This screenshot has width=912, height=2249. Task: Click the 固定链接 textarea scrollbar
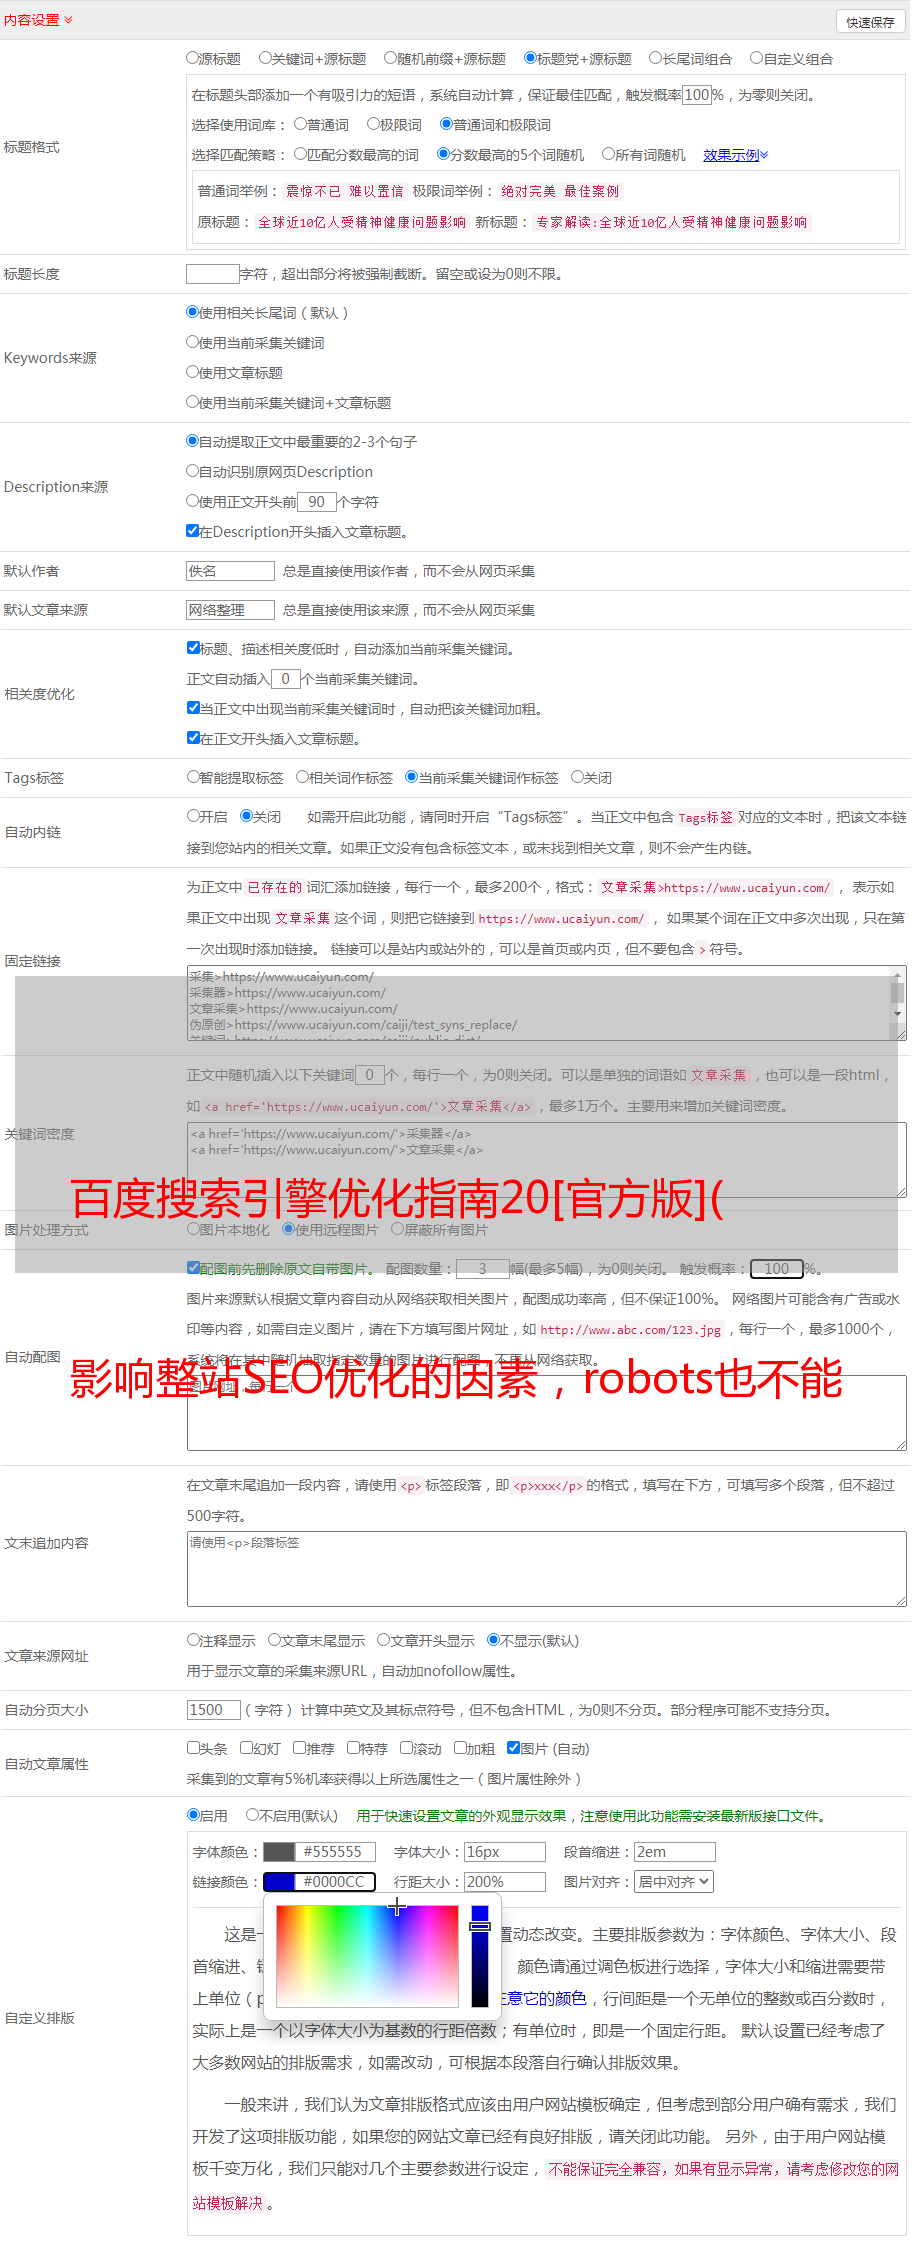point(898,995)
